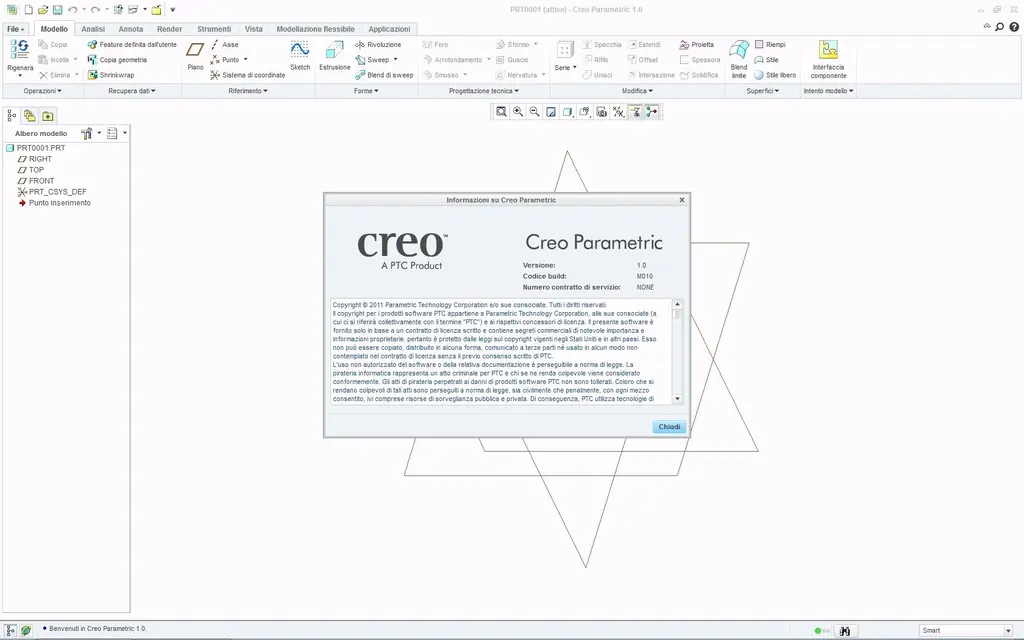This screenshot has height=640, width=1024.
Task: Click the repaint icon in graphics toolbar
Action: click(551, 112)
